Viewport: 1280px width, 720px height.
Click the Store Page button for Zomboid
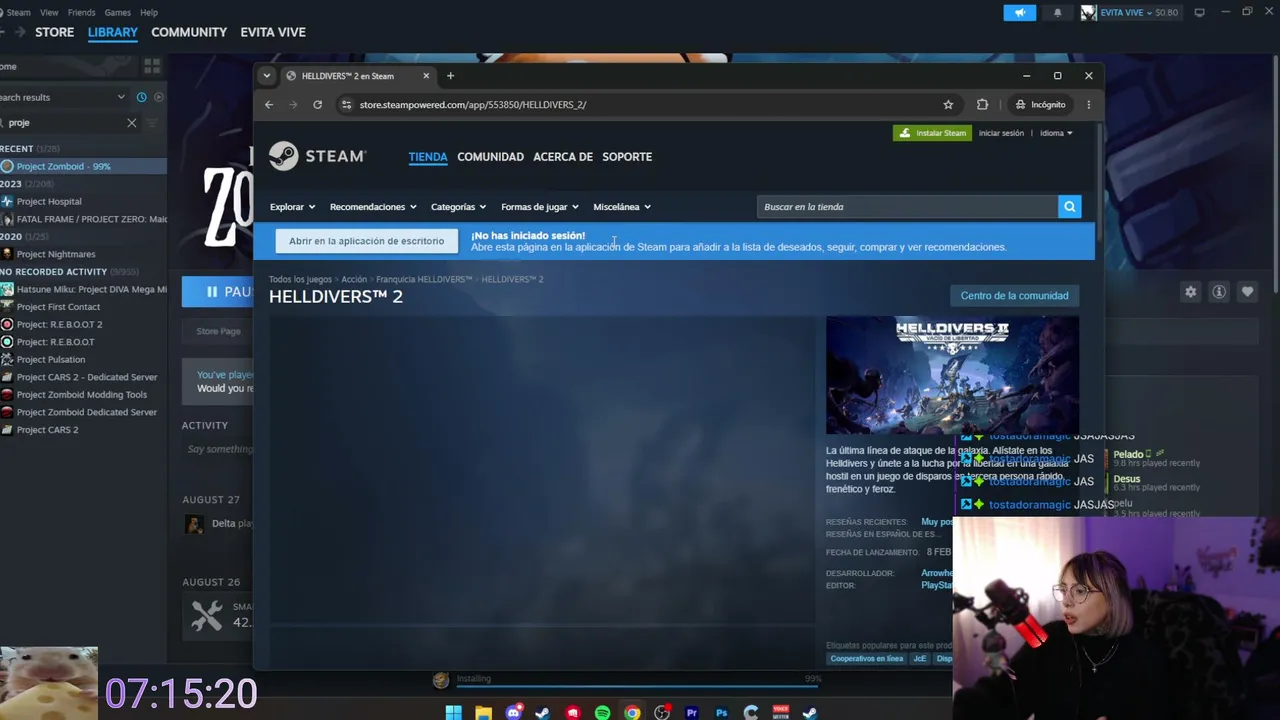tap(218, 331)
